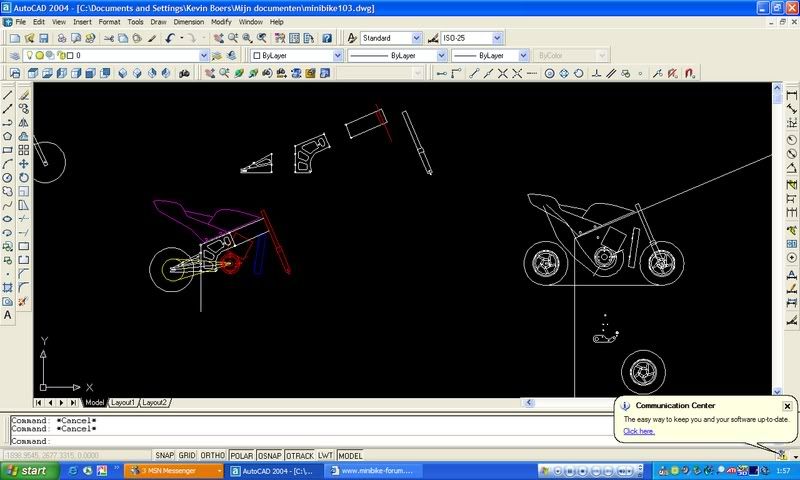Click in the Command line input area
The height and width of the screenshot is (480, 800).
tap(300, 441)
